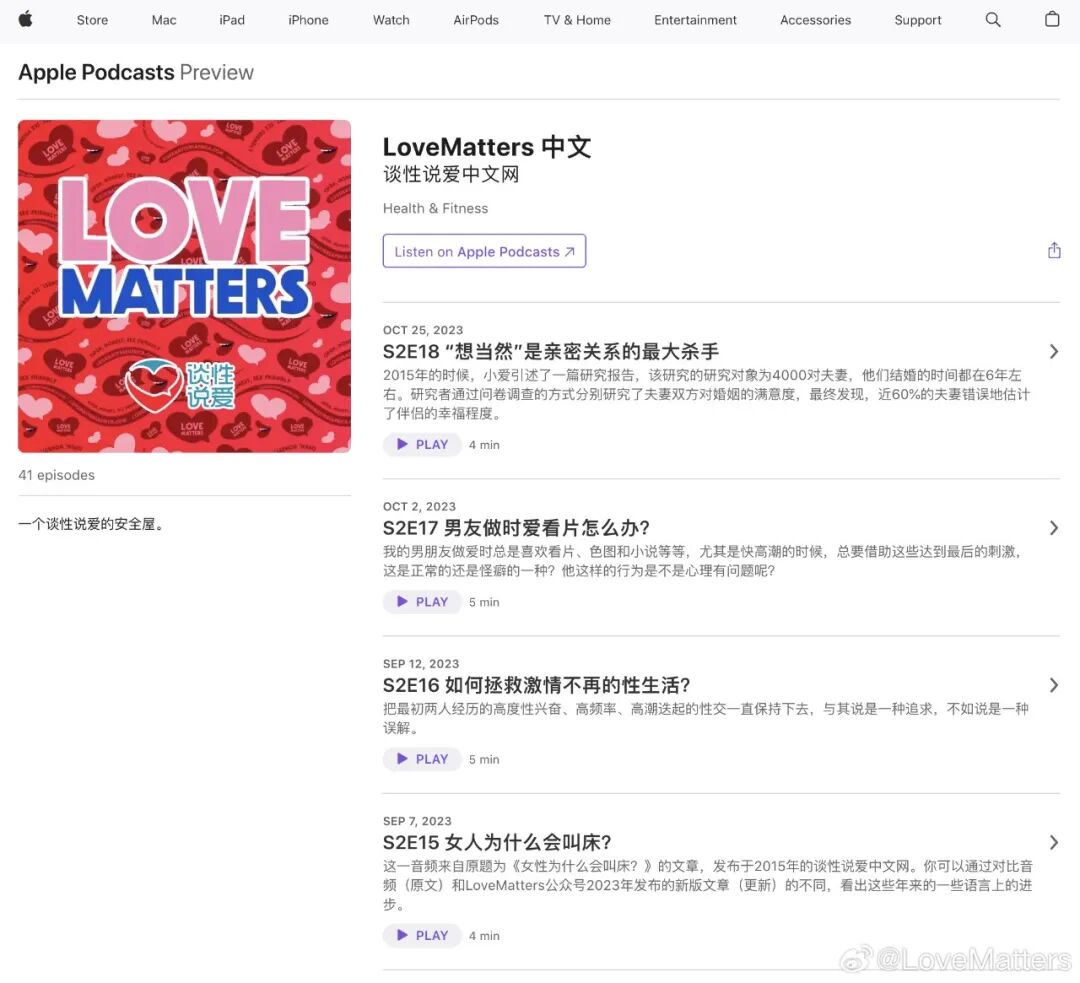Click the SEP 12, 2023 episode date
The height and width of the screenshot is (983, 1080).
(421, 663)
